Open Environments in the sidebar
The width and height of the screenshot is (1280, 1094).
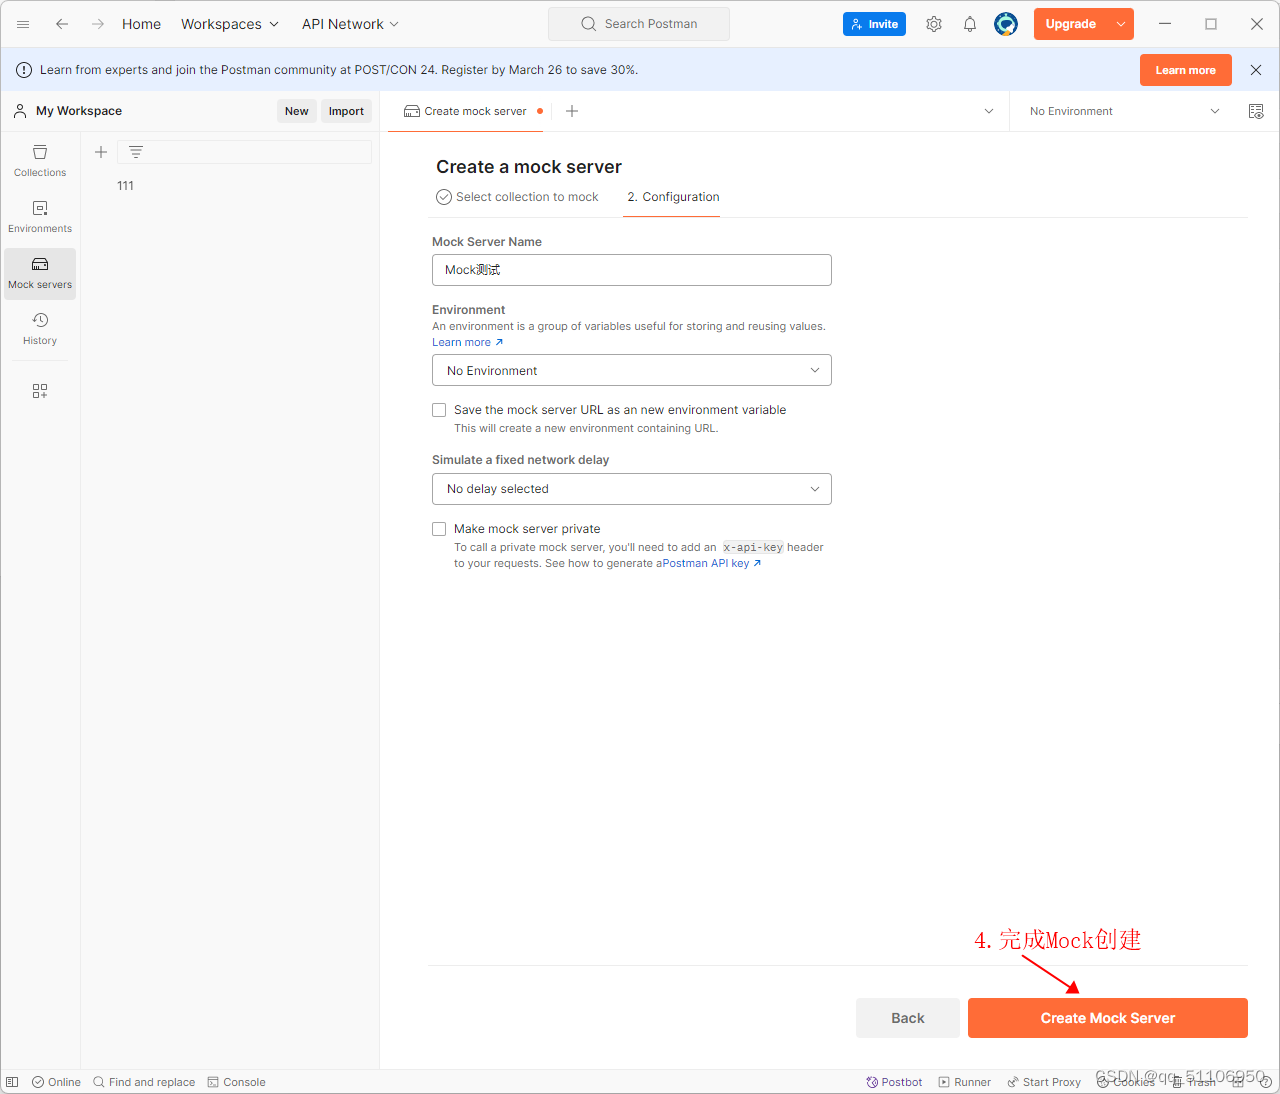(x=40, y=217)
